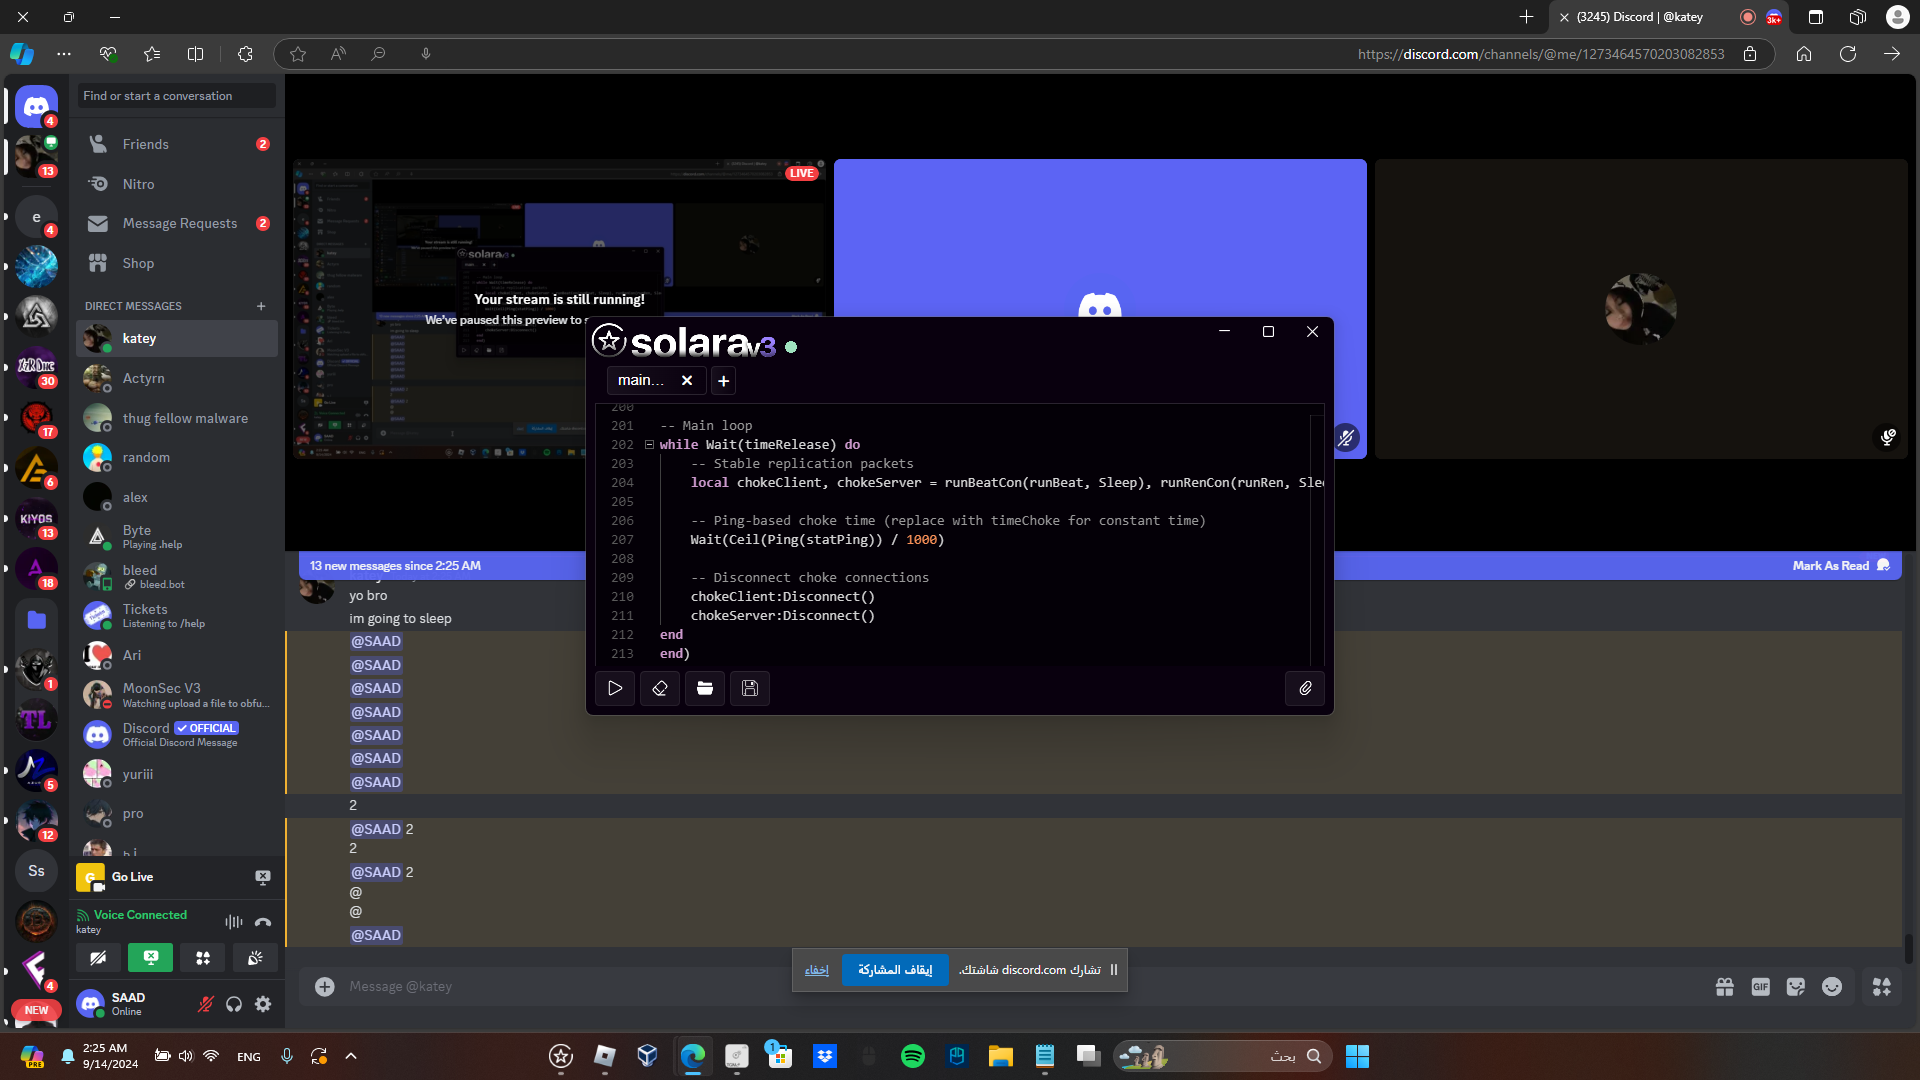Open Official Discord messages DM
This screenshot has height=1080, width=1920.
177,734
